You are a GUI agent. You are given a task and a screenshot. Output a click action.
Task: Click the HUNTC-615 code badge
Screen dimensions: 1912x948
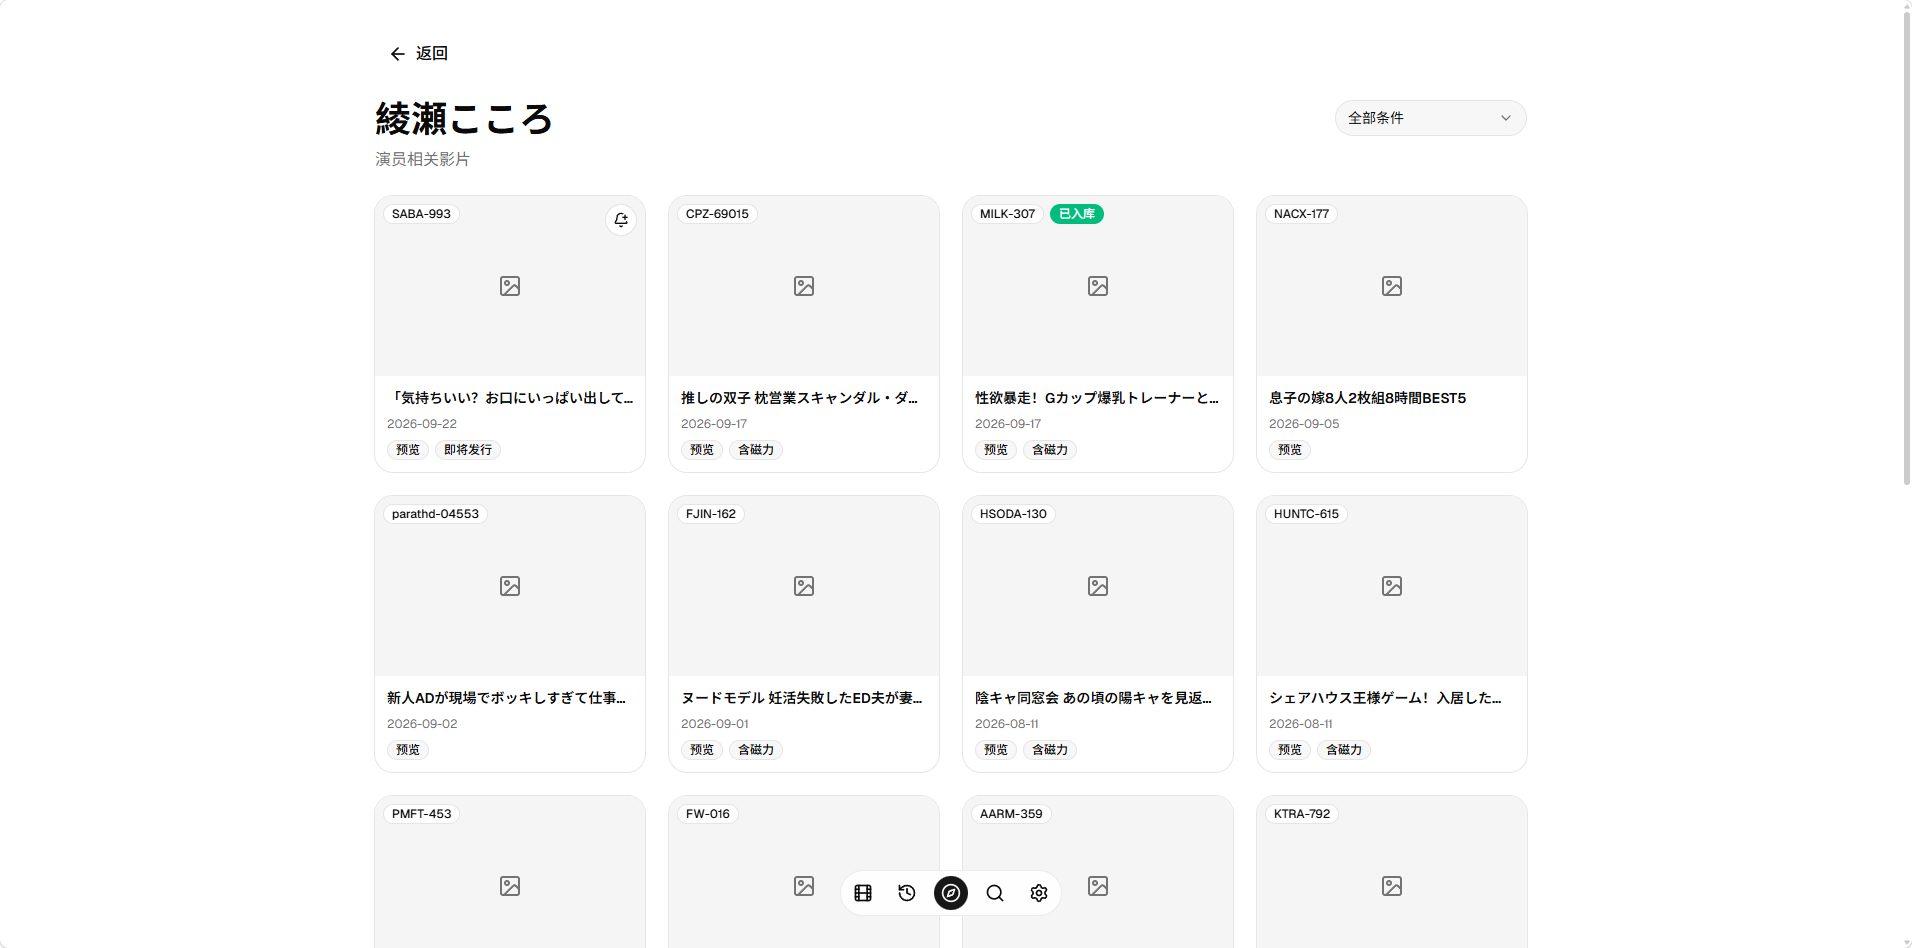(x=1306, y=514)
